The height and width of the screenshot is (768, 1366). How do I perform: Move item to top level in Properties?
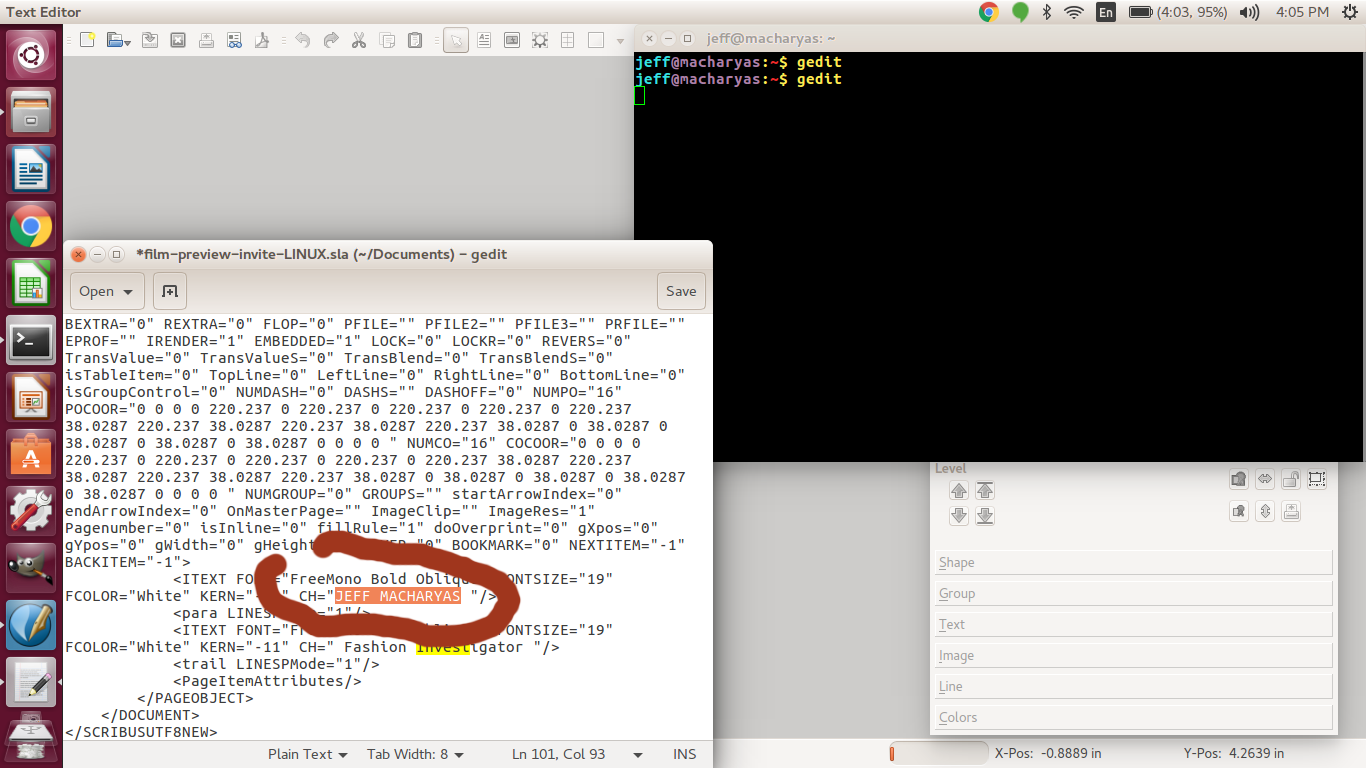click(985, 490)
